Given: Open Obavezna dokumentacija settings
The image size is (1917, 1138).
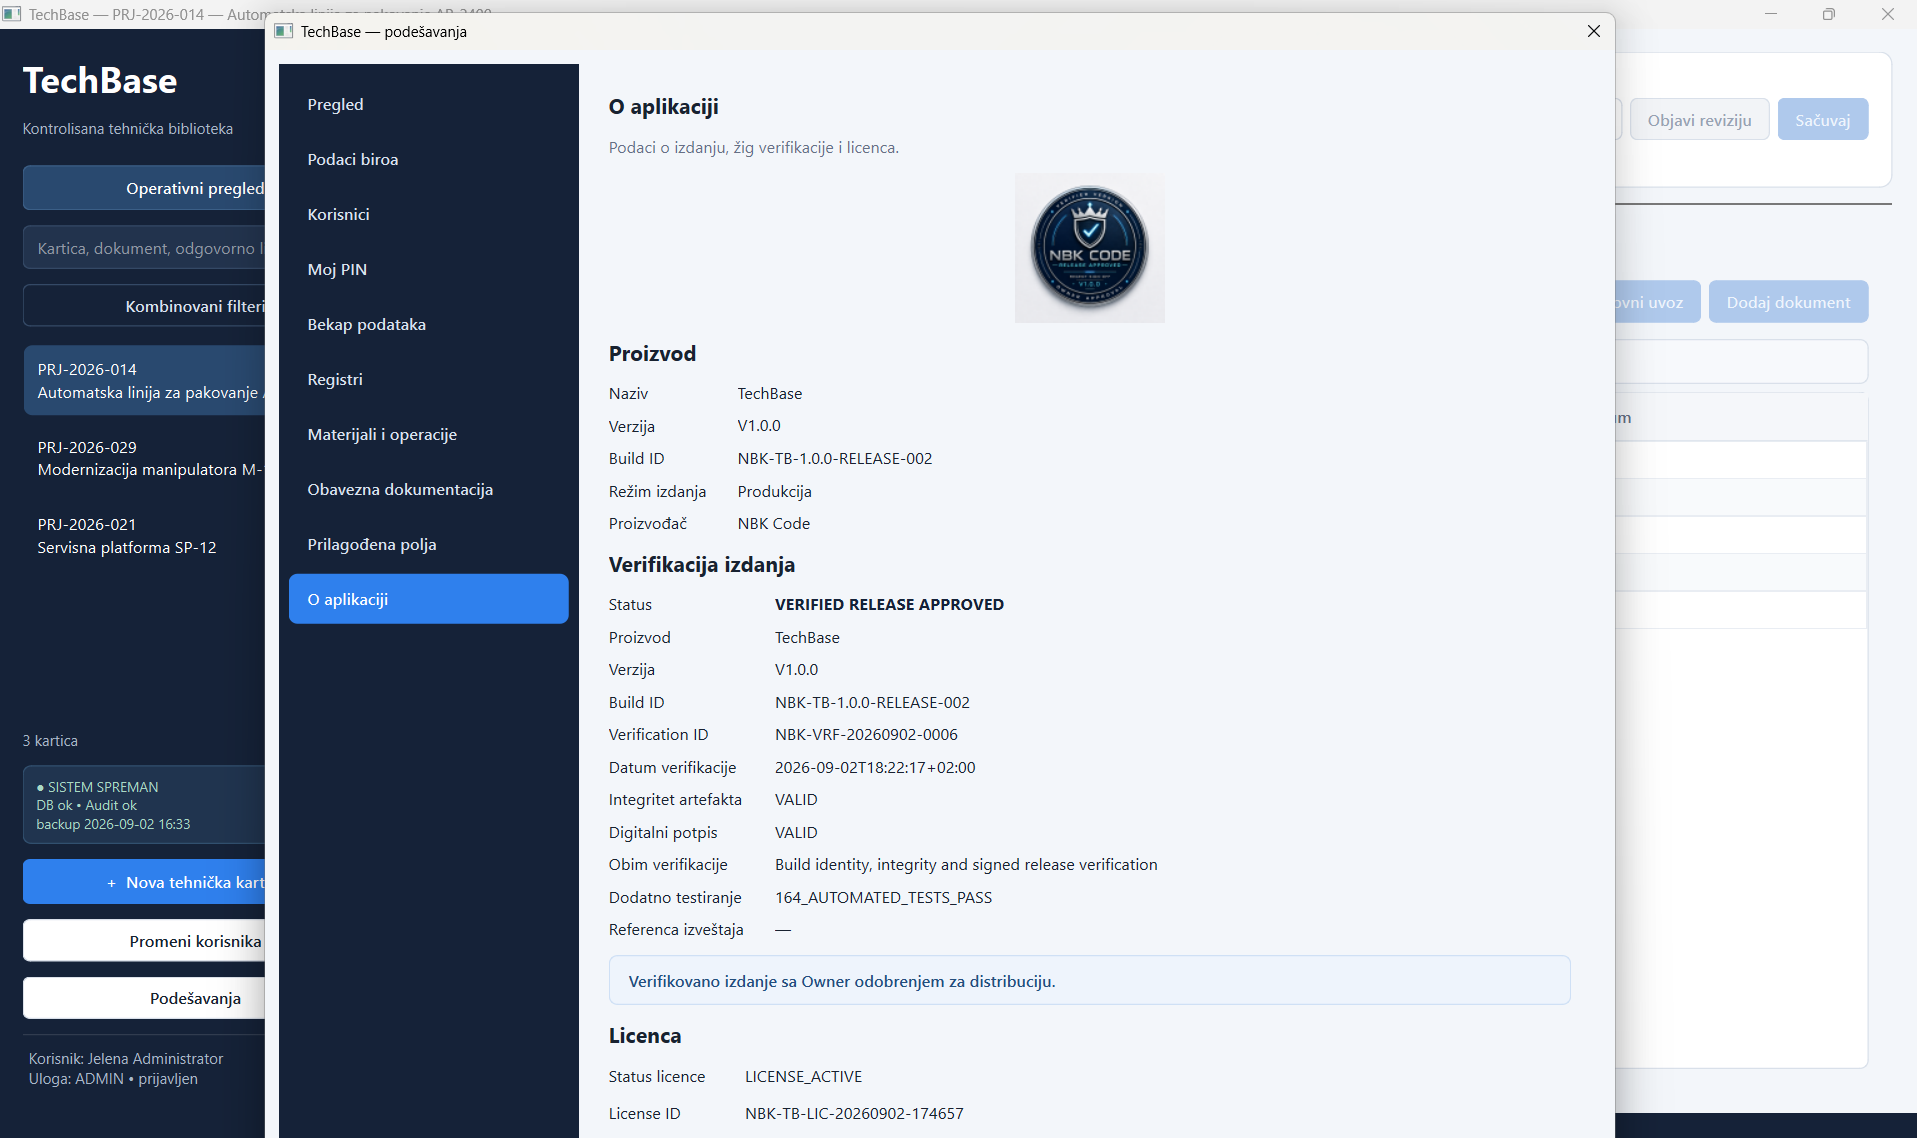Looking at the screenshot, I should 428,489.
